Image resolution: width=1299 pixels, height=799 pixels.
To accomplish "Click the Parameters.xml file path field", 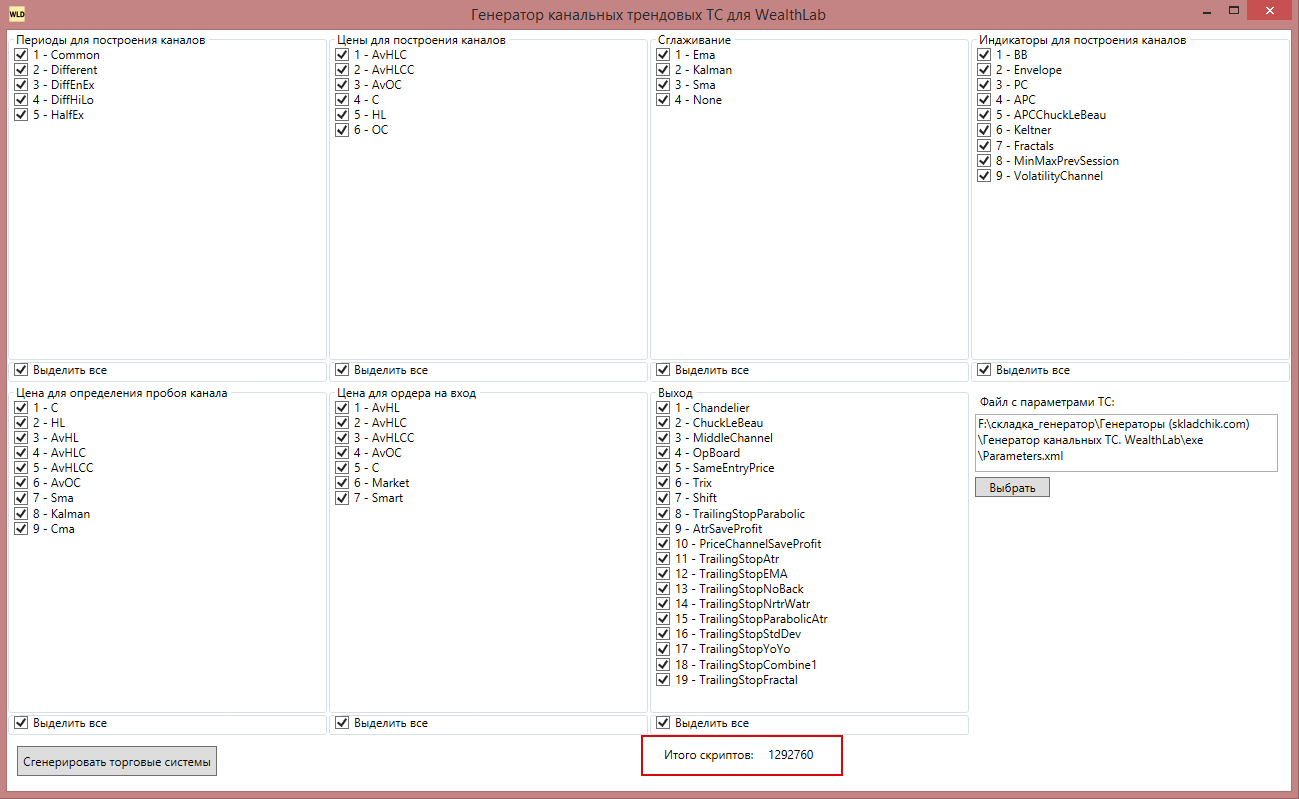I will pyautogui.click(x=1126, y=442).
